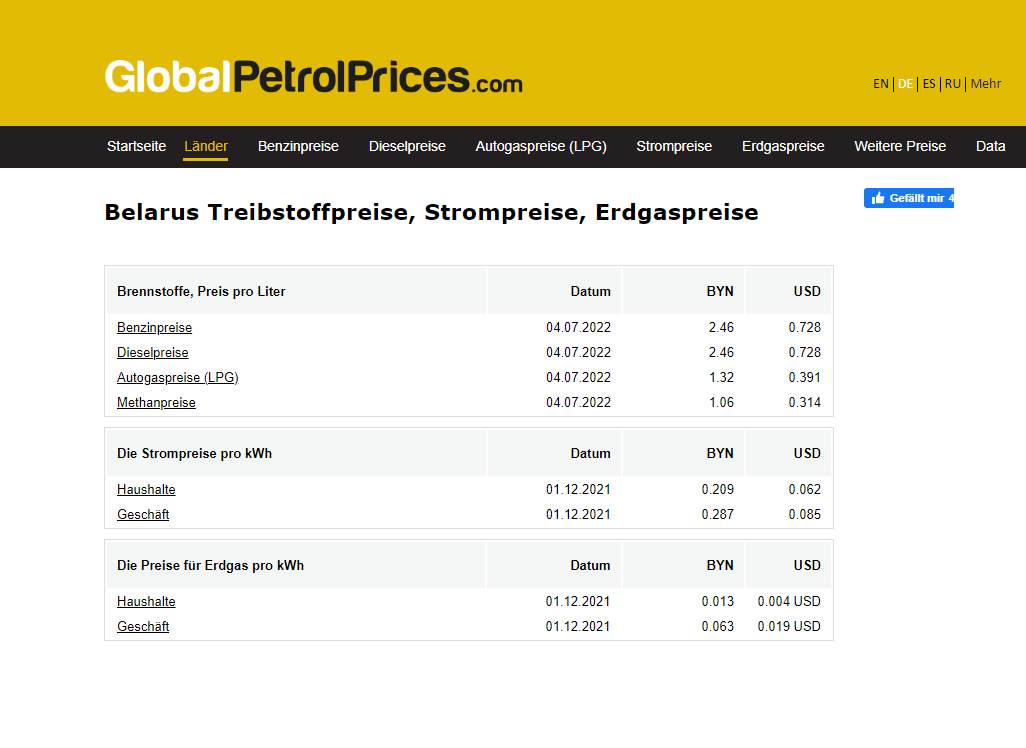Select Autogaspreise (LPG) in the navigation bar
This screenshot has height=748, width=1026.
pyautogui.click(x=541, y=146)
